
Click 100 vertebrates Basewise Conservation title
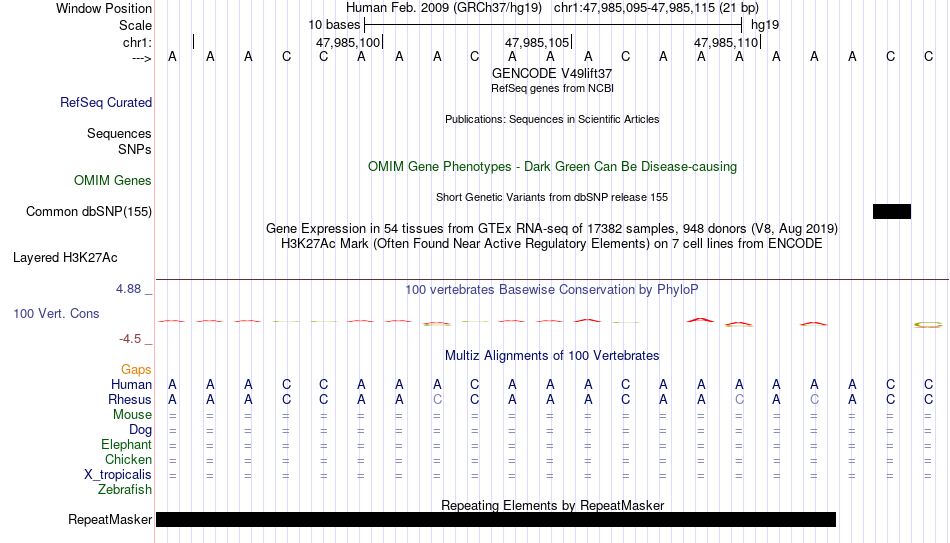pyautogui.click(x=552, y=290)
